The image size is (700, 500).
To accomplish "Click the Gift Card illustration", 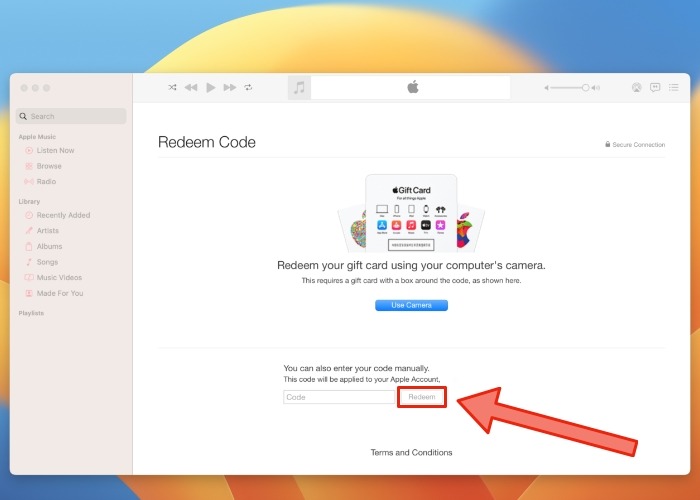I will (411, 213).
